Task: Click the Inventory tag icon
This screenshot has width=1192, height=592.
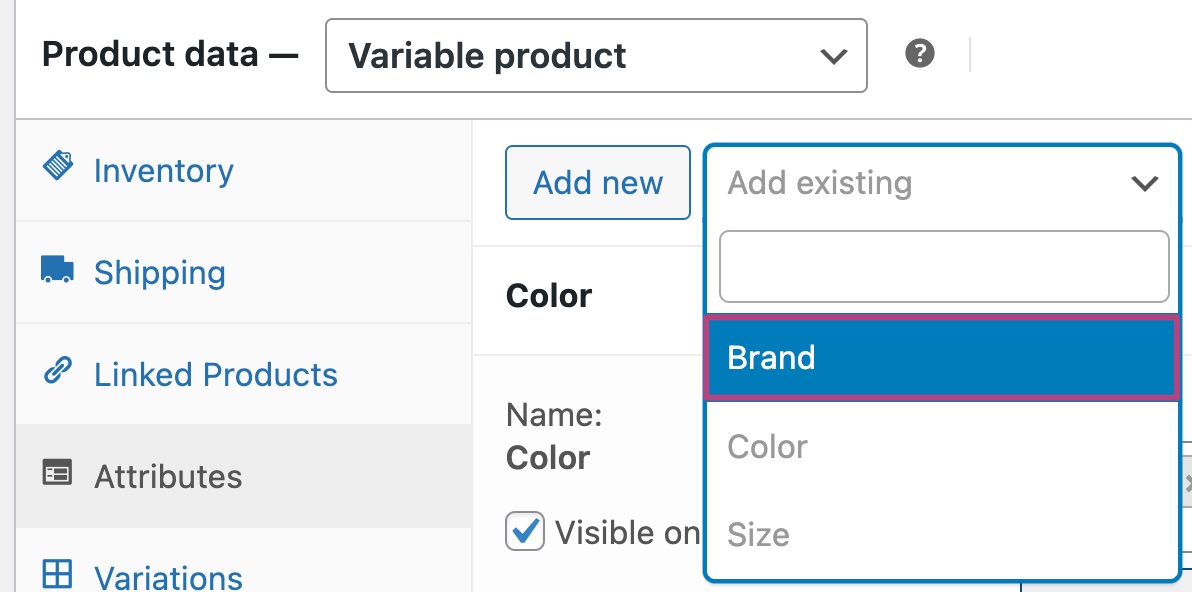Action: (x=58, y=166)
